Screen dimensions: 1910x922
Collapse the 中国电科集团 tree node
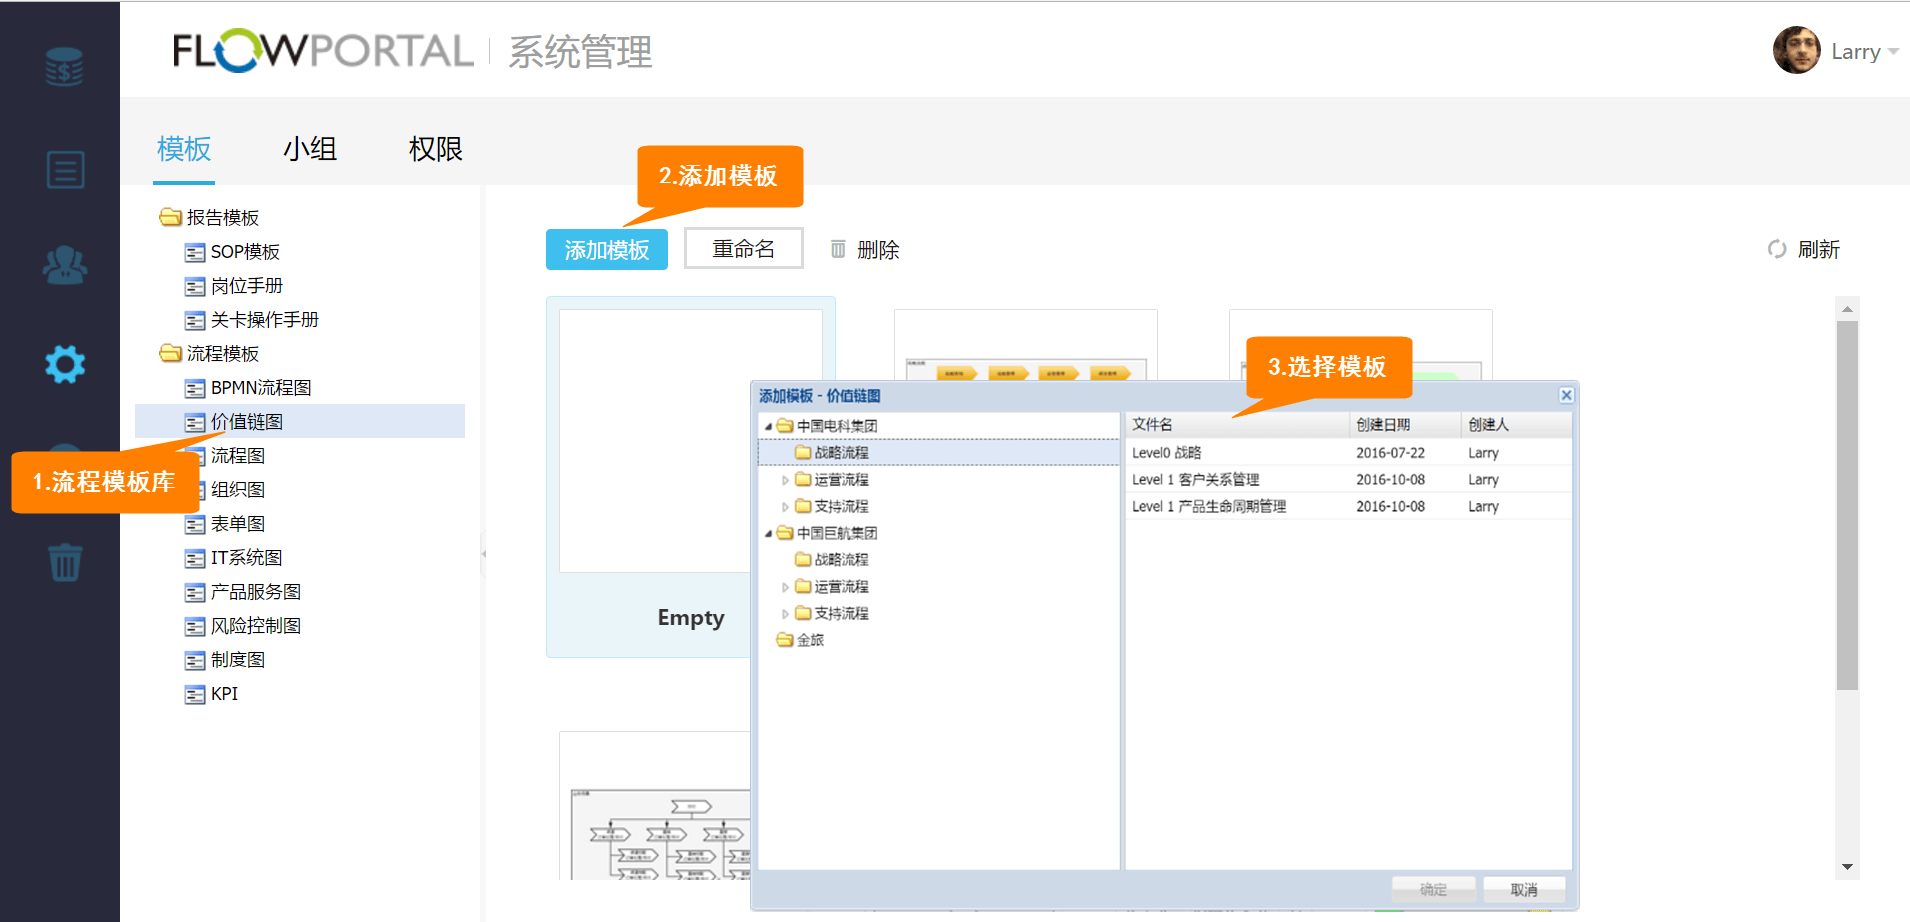click(x=768, y=426)
